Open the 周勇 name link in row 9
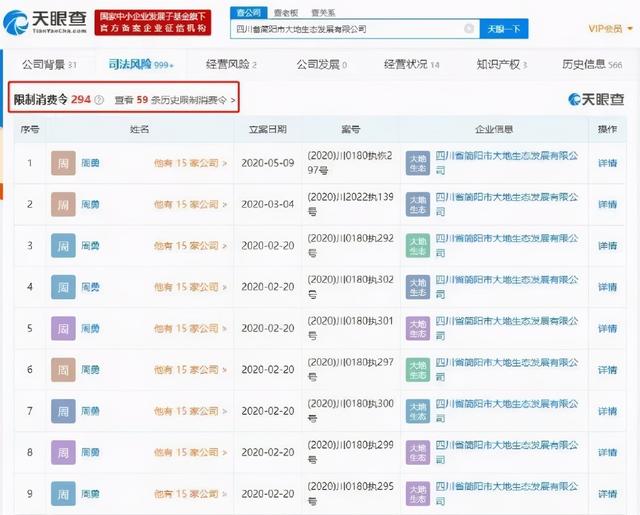Viewport: 640px width, 515px height. coord(90,494)
